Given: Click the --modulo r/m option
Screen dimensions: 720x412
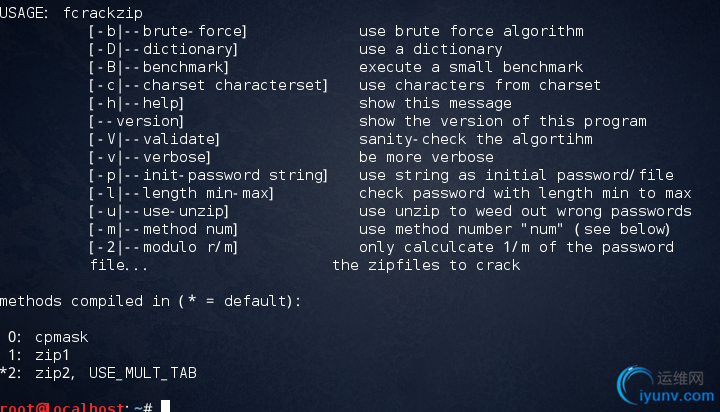Looking at the screenshot, I should tap(163, 247).
